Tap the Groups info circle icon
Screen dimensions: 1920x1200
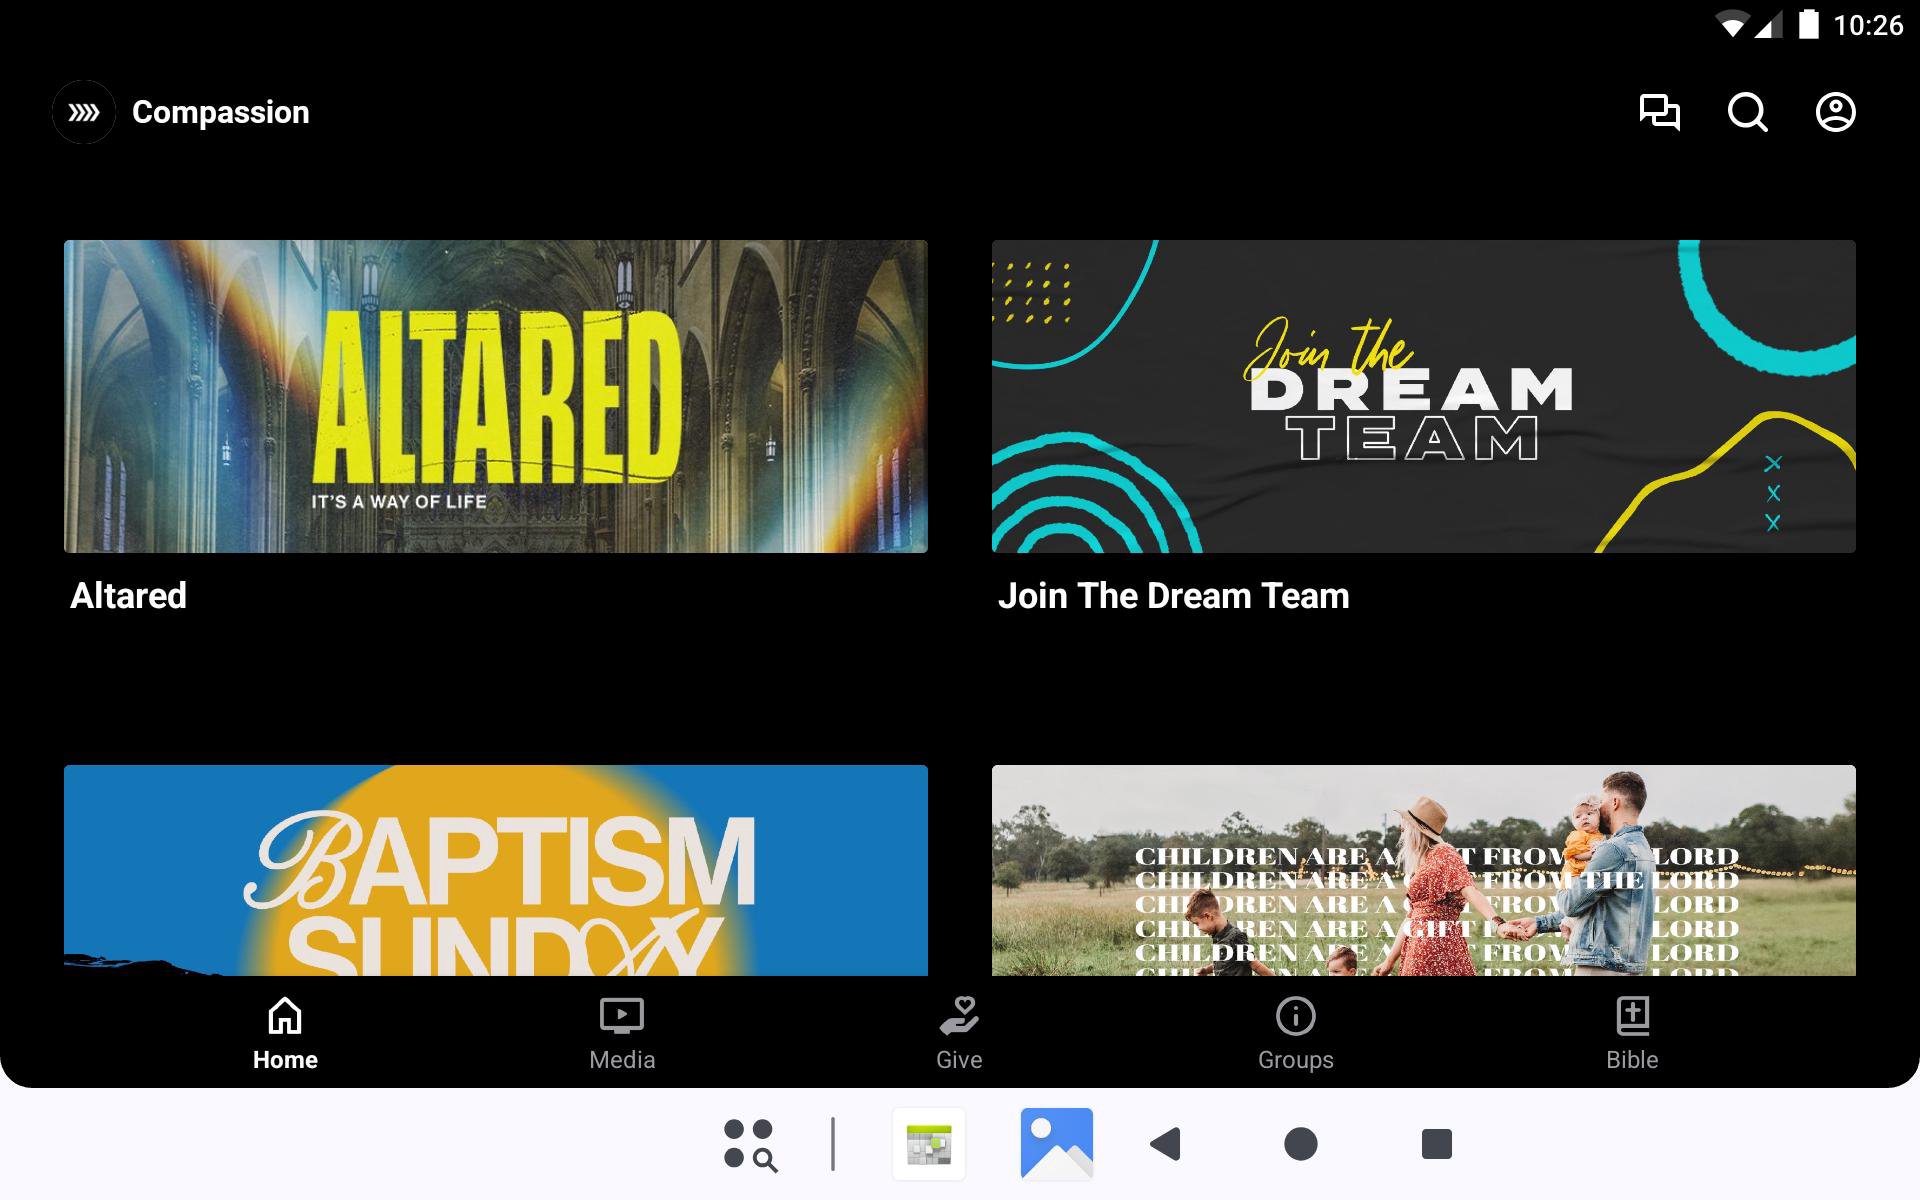(x=1295, y=1016)
